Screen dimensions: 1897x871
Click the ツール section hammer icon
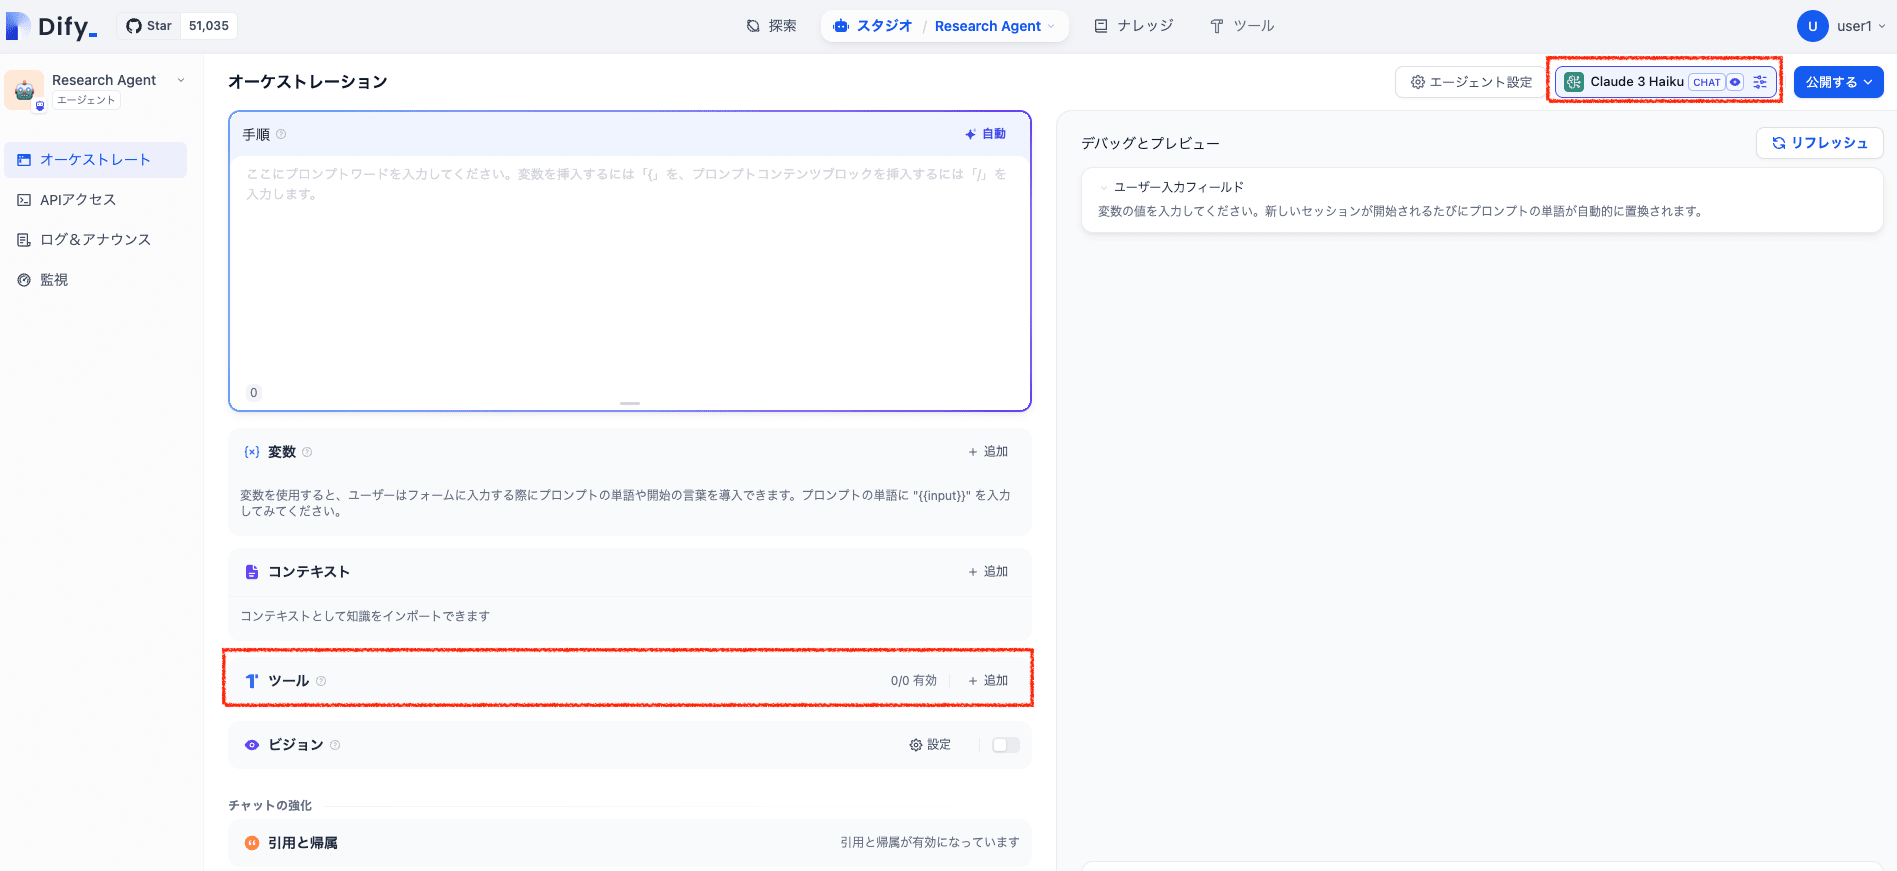pyautogui.click(x=252, y=681)
